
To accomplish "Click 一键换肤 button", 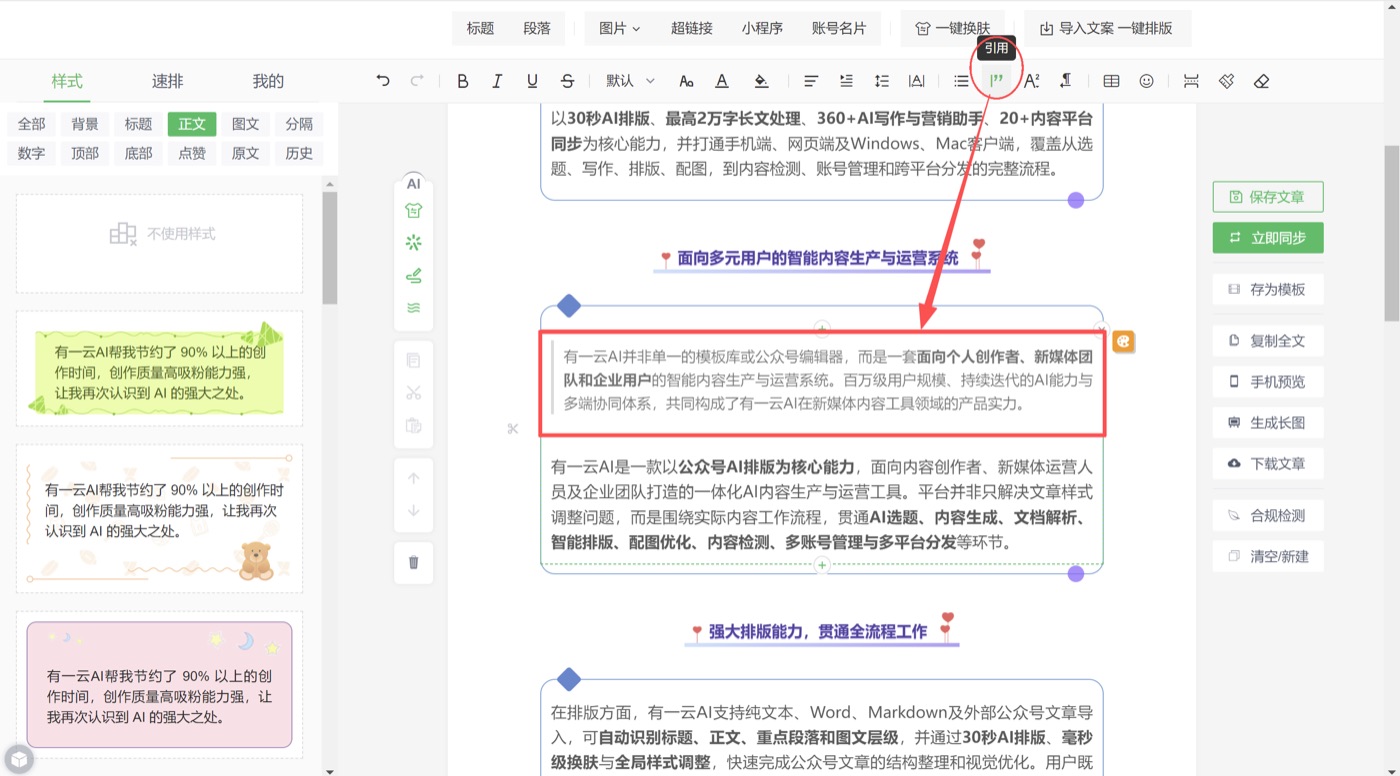I will [x=953, y=28].
